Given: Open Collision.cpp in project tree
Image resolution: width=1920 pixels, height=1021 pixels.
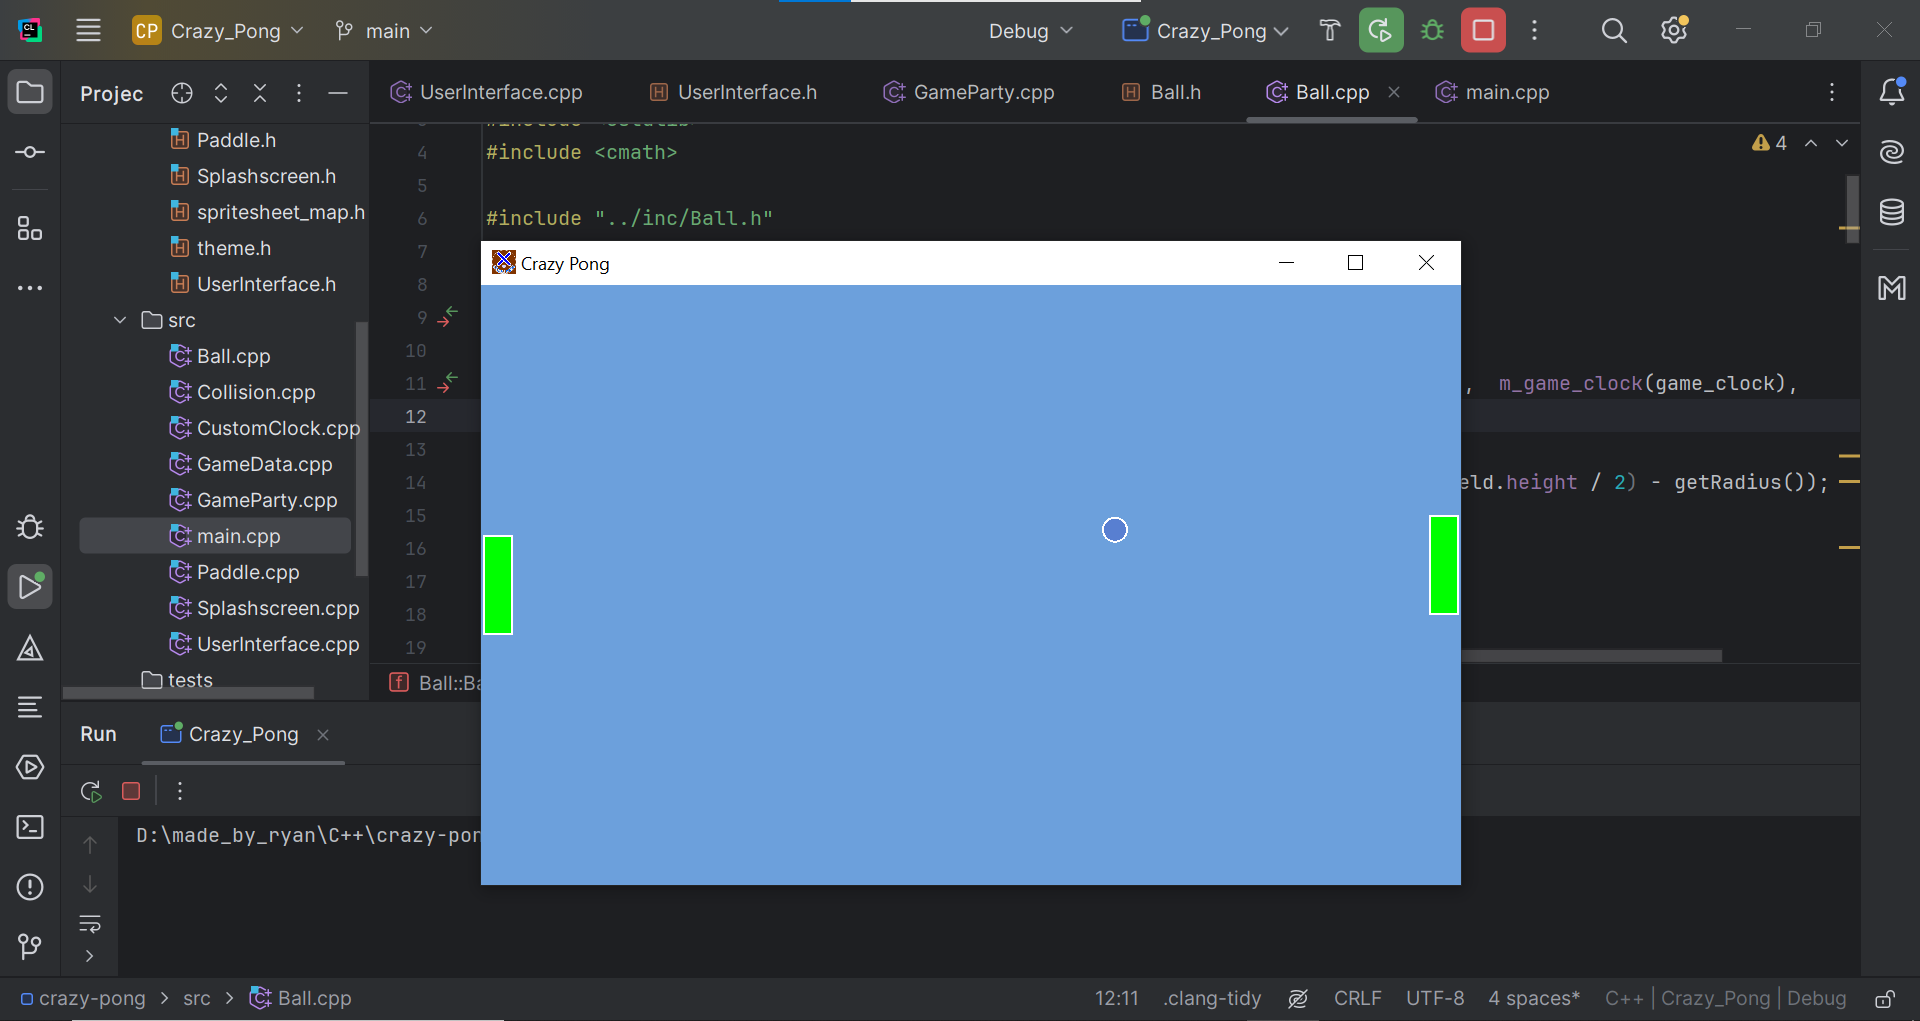Looking at the screenshot, I should [x=256, y=392].
